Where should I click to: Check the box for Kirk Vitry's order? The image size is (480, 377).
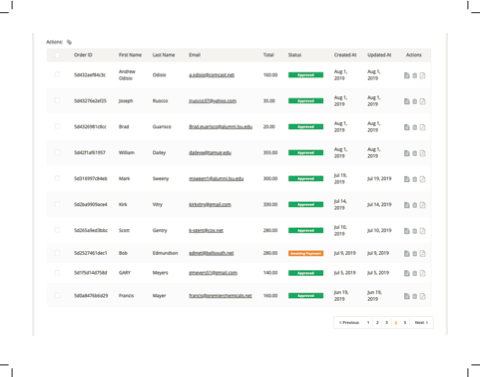57,204
